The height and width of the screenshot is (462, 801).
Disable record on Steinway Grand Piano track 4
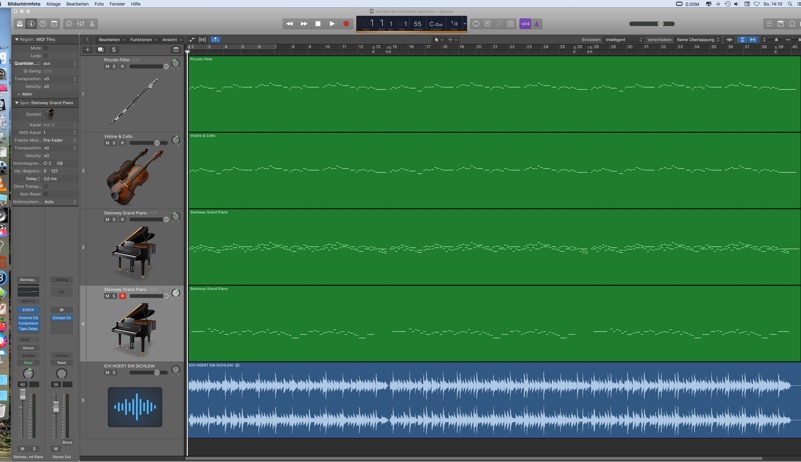tap(123, 296)
